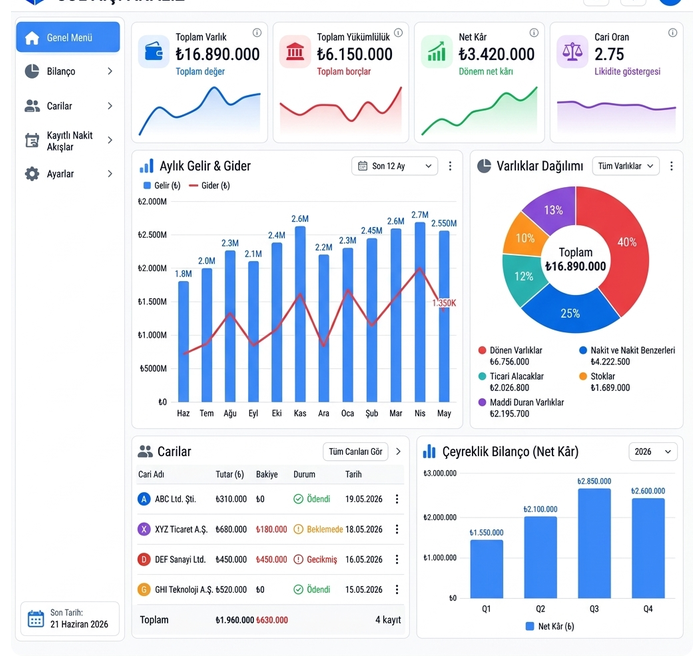Viewport: 694px width, 658px height.
Task: Open the Ayarlar settings item
Action: [68, 174]
